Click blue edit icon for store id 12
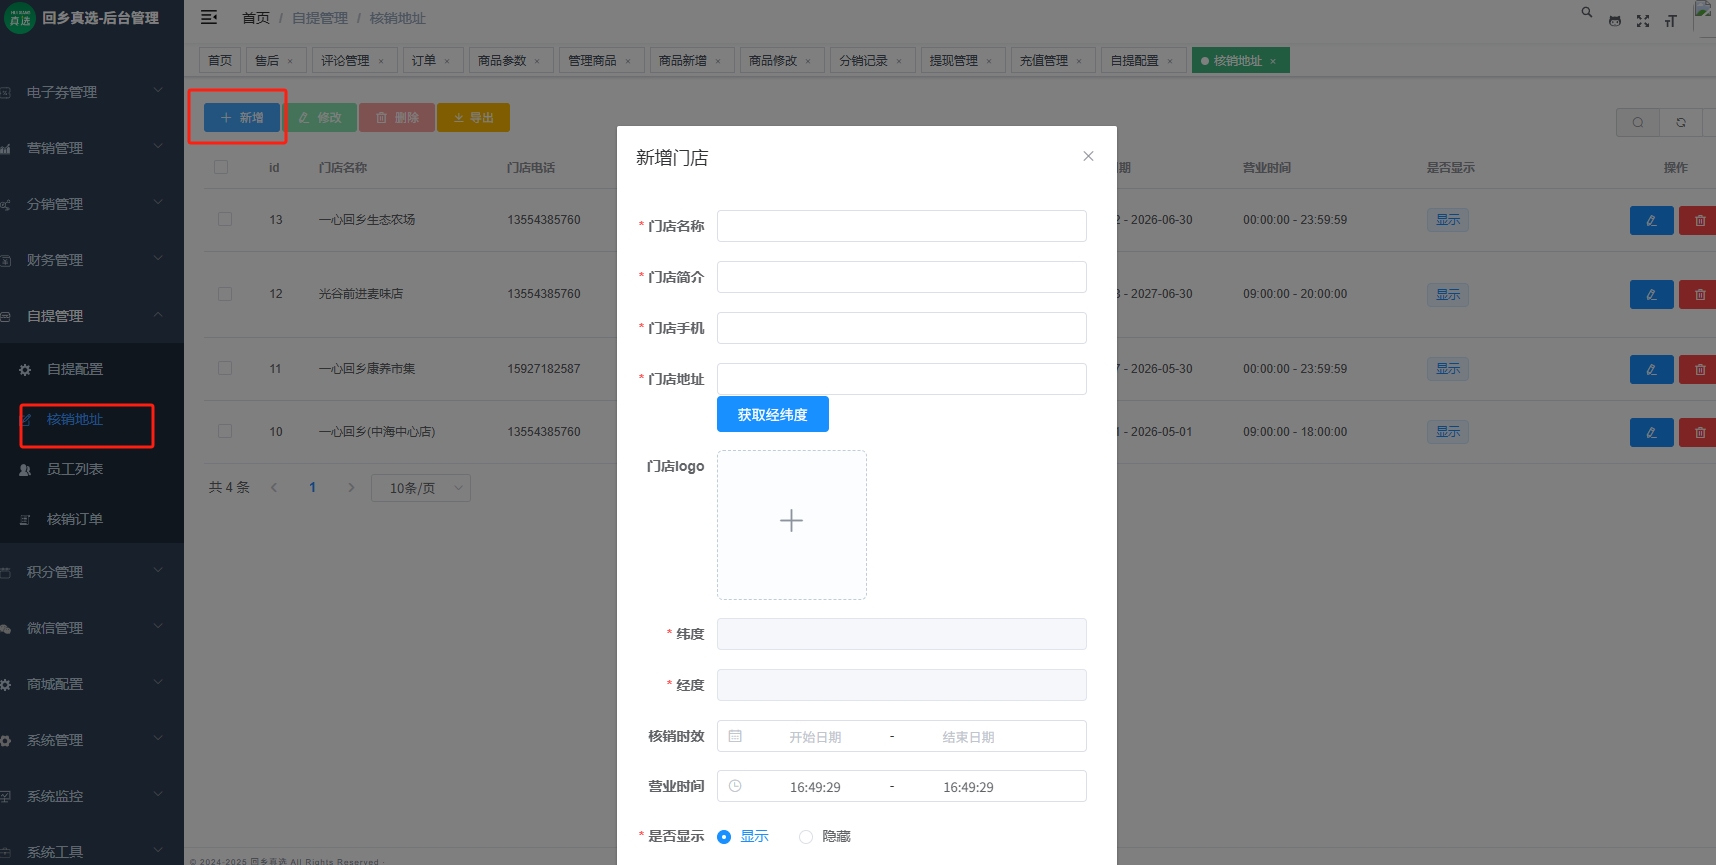The height and width of the screenshot is (865, 1716). click(x=1651, y=294)
